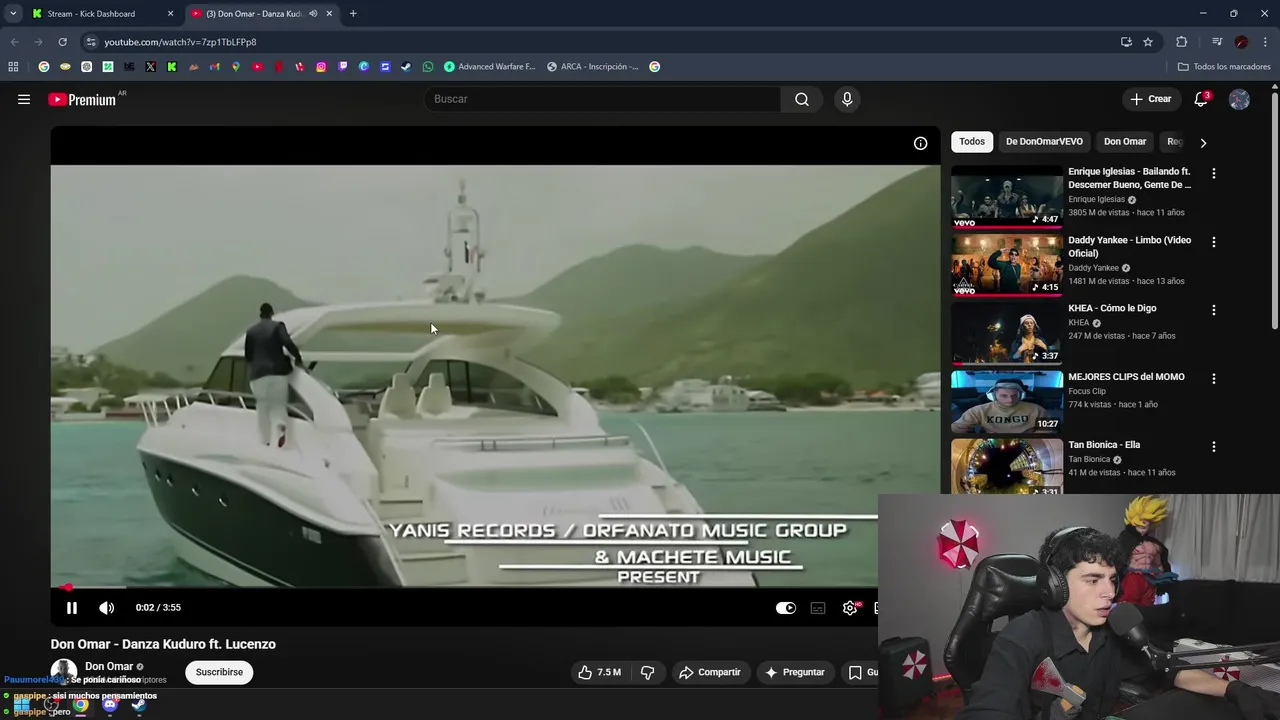Open Chrome from the taskbar
This screenshot has width=1280, height=720.
[80, 704]
